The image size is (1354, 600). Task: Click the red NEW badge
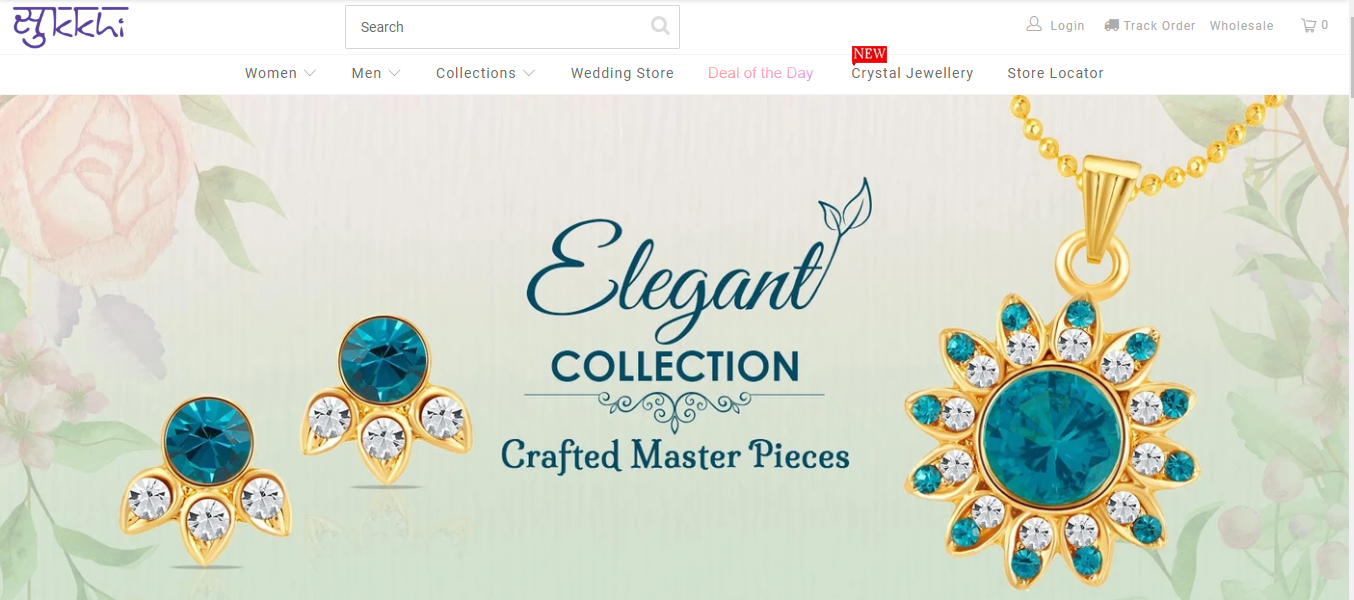tap(869, 54)
